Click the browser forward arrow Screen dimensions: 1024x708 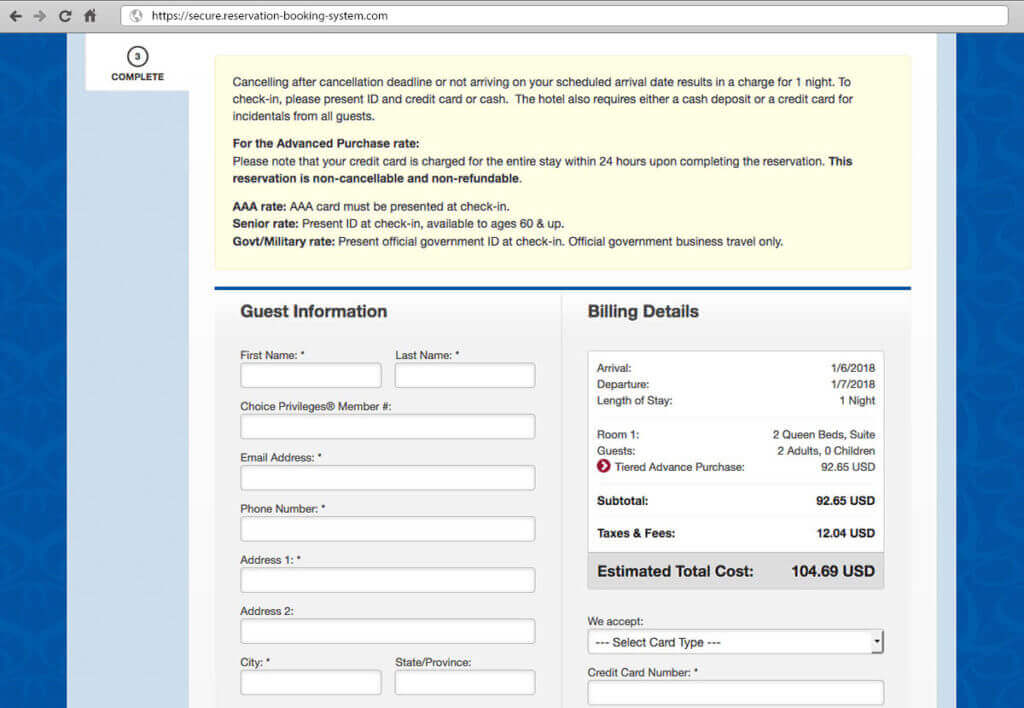pyautogui.click(x=40, y=16)
